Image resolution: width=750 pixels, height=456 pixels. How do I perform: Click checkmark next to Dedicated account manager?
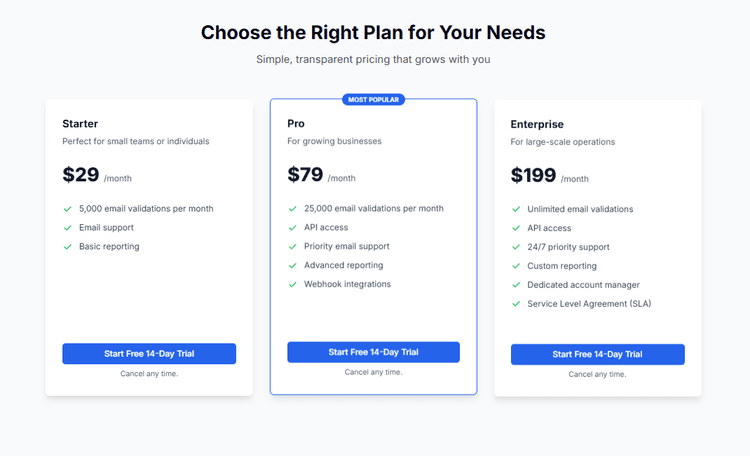[x=516, y=285]
